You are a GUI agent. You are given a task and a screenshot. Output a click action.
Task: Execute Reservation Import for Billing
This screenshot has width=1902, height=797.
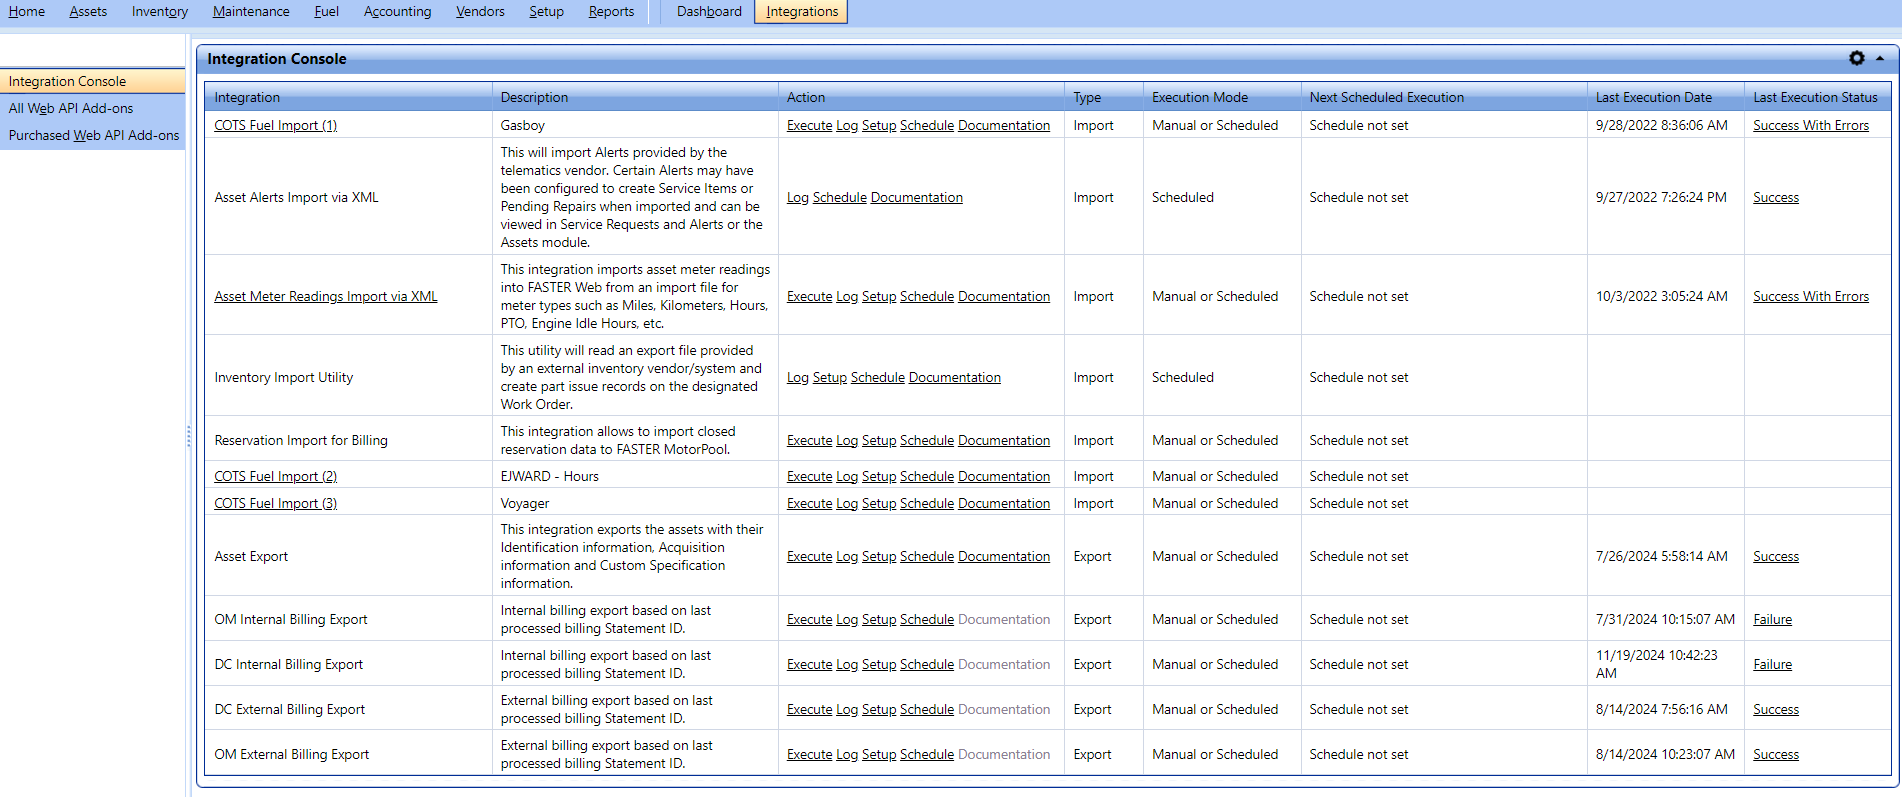[x=809, y=440]
